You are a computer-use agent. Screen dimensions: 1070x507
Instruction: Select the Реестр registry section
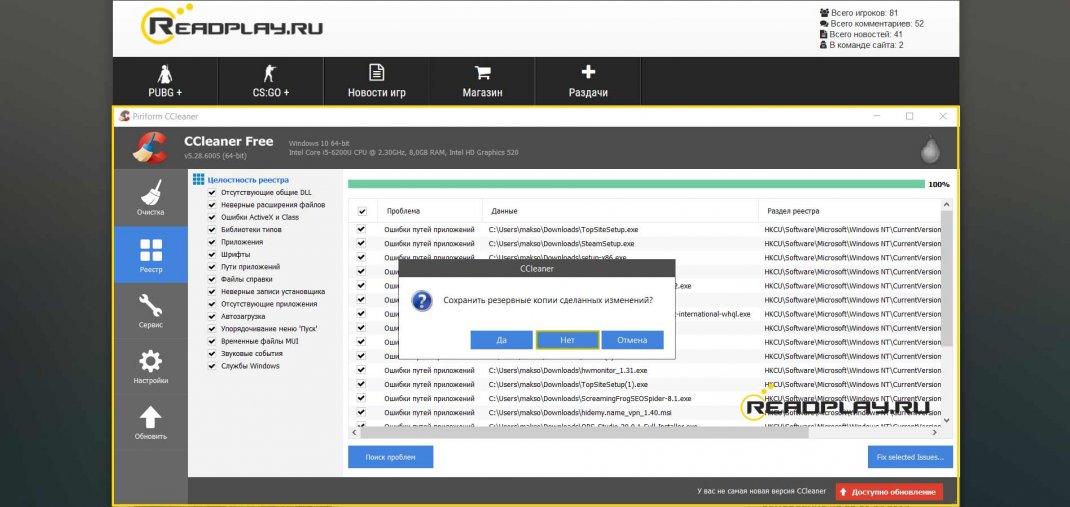coord(150,255)
